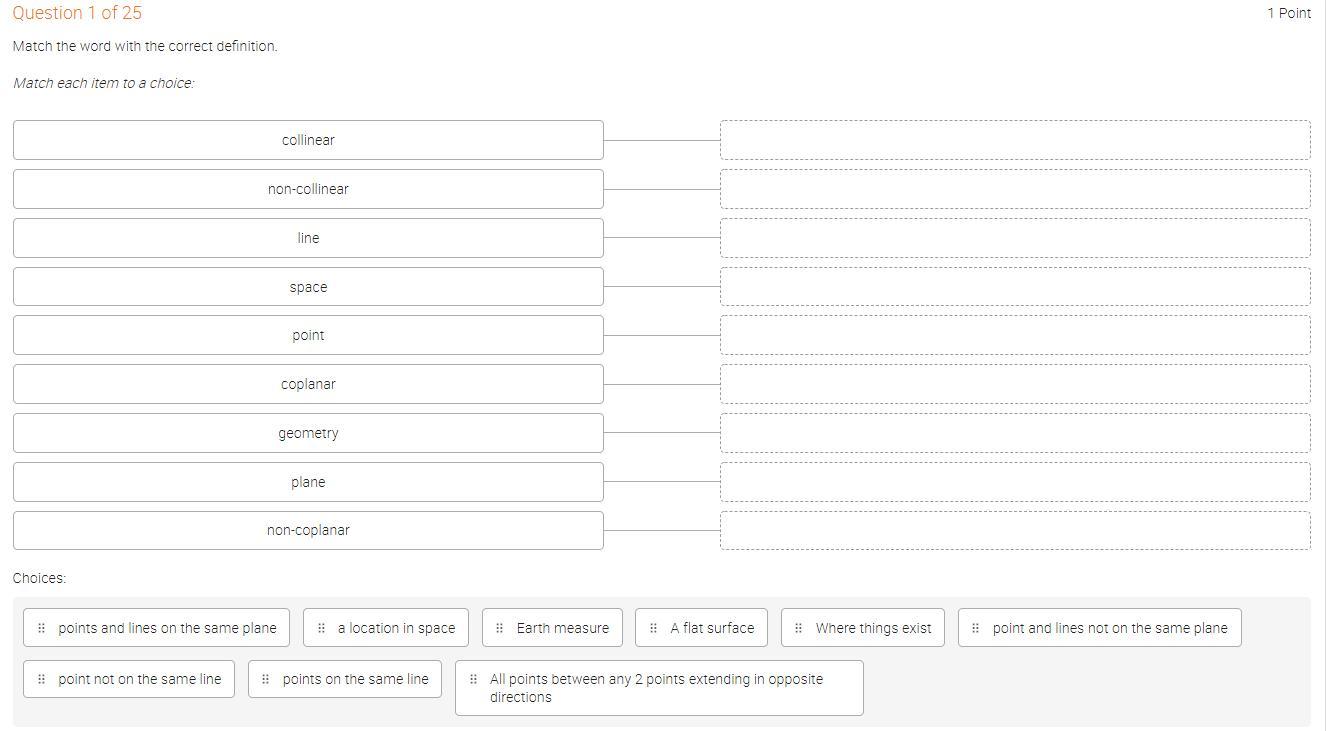The width and height of the screenshot is (1326, 731).
Task: Click empty drop zone next to 'coplanar'
Action: [x=1015, y=384]
